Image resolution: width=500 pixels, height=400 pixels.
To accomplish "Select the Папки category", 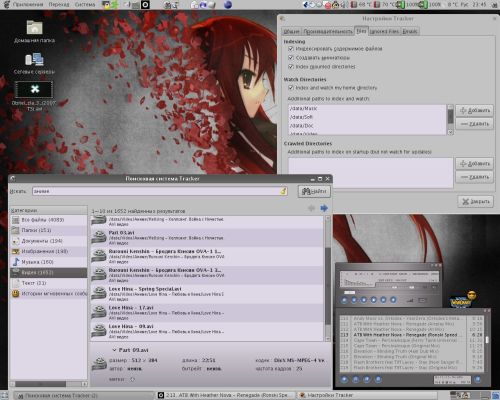I will pyautogui.click(x=49, y=230).
